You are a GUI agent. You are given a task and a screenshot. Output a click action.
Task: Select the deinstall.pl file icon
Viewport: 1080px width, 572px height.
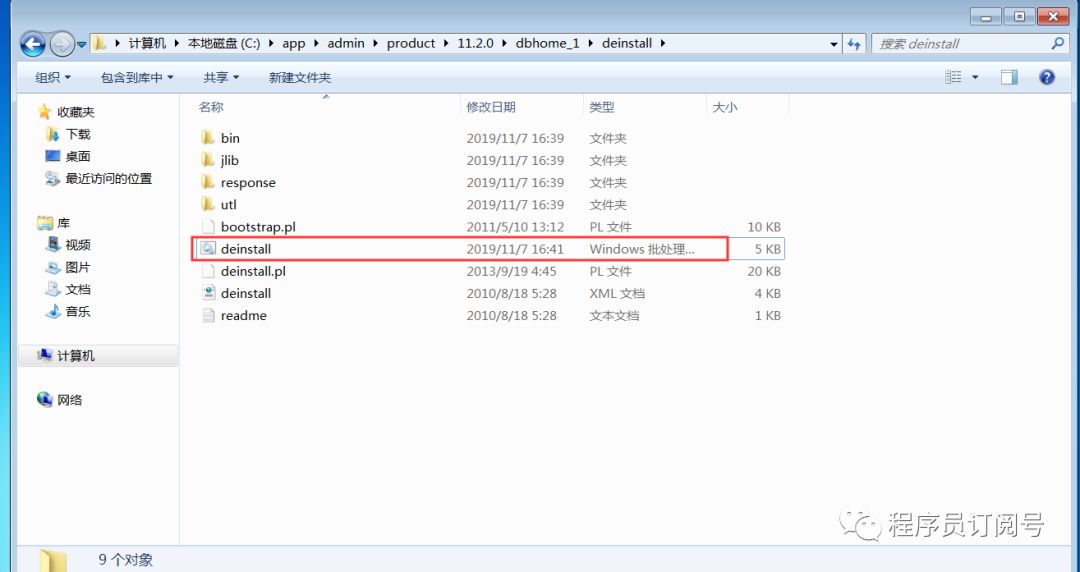[x=208, y=271]
